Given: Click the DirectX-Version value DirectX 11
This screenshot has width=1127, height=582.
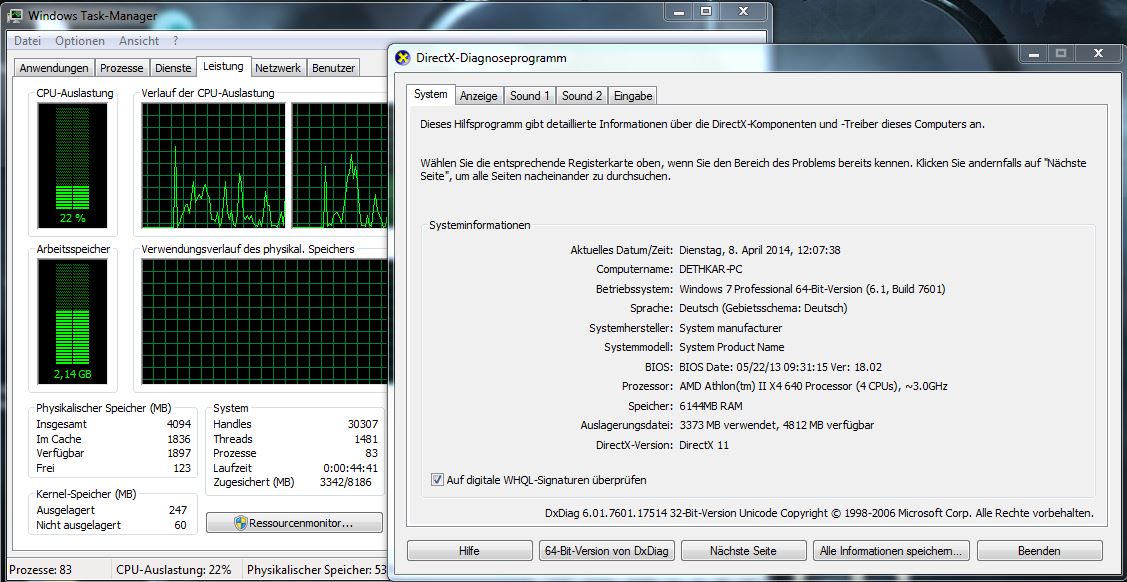Looking at the screenshot, I should (704, 445).
